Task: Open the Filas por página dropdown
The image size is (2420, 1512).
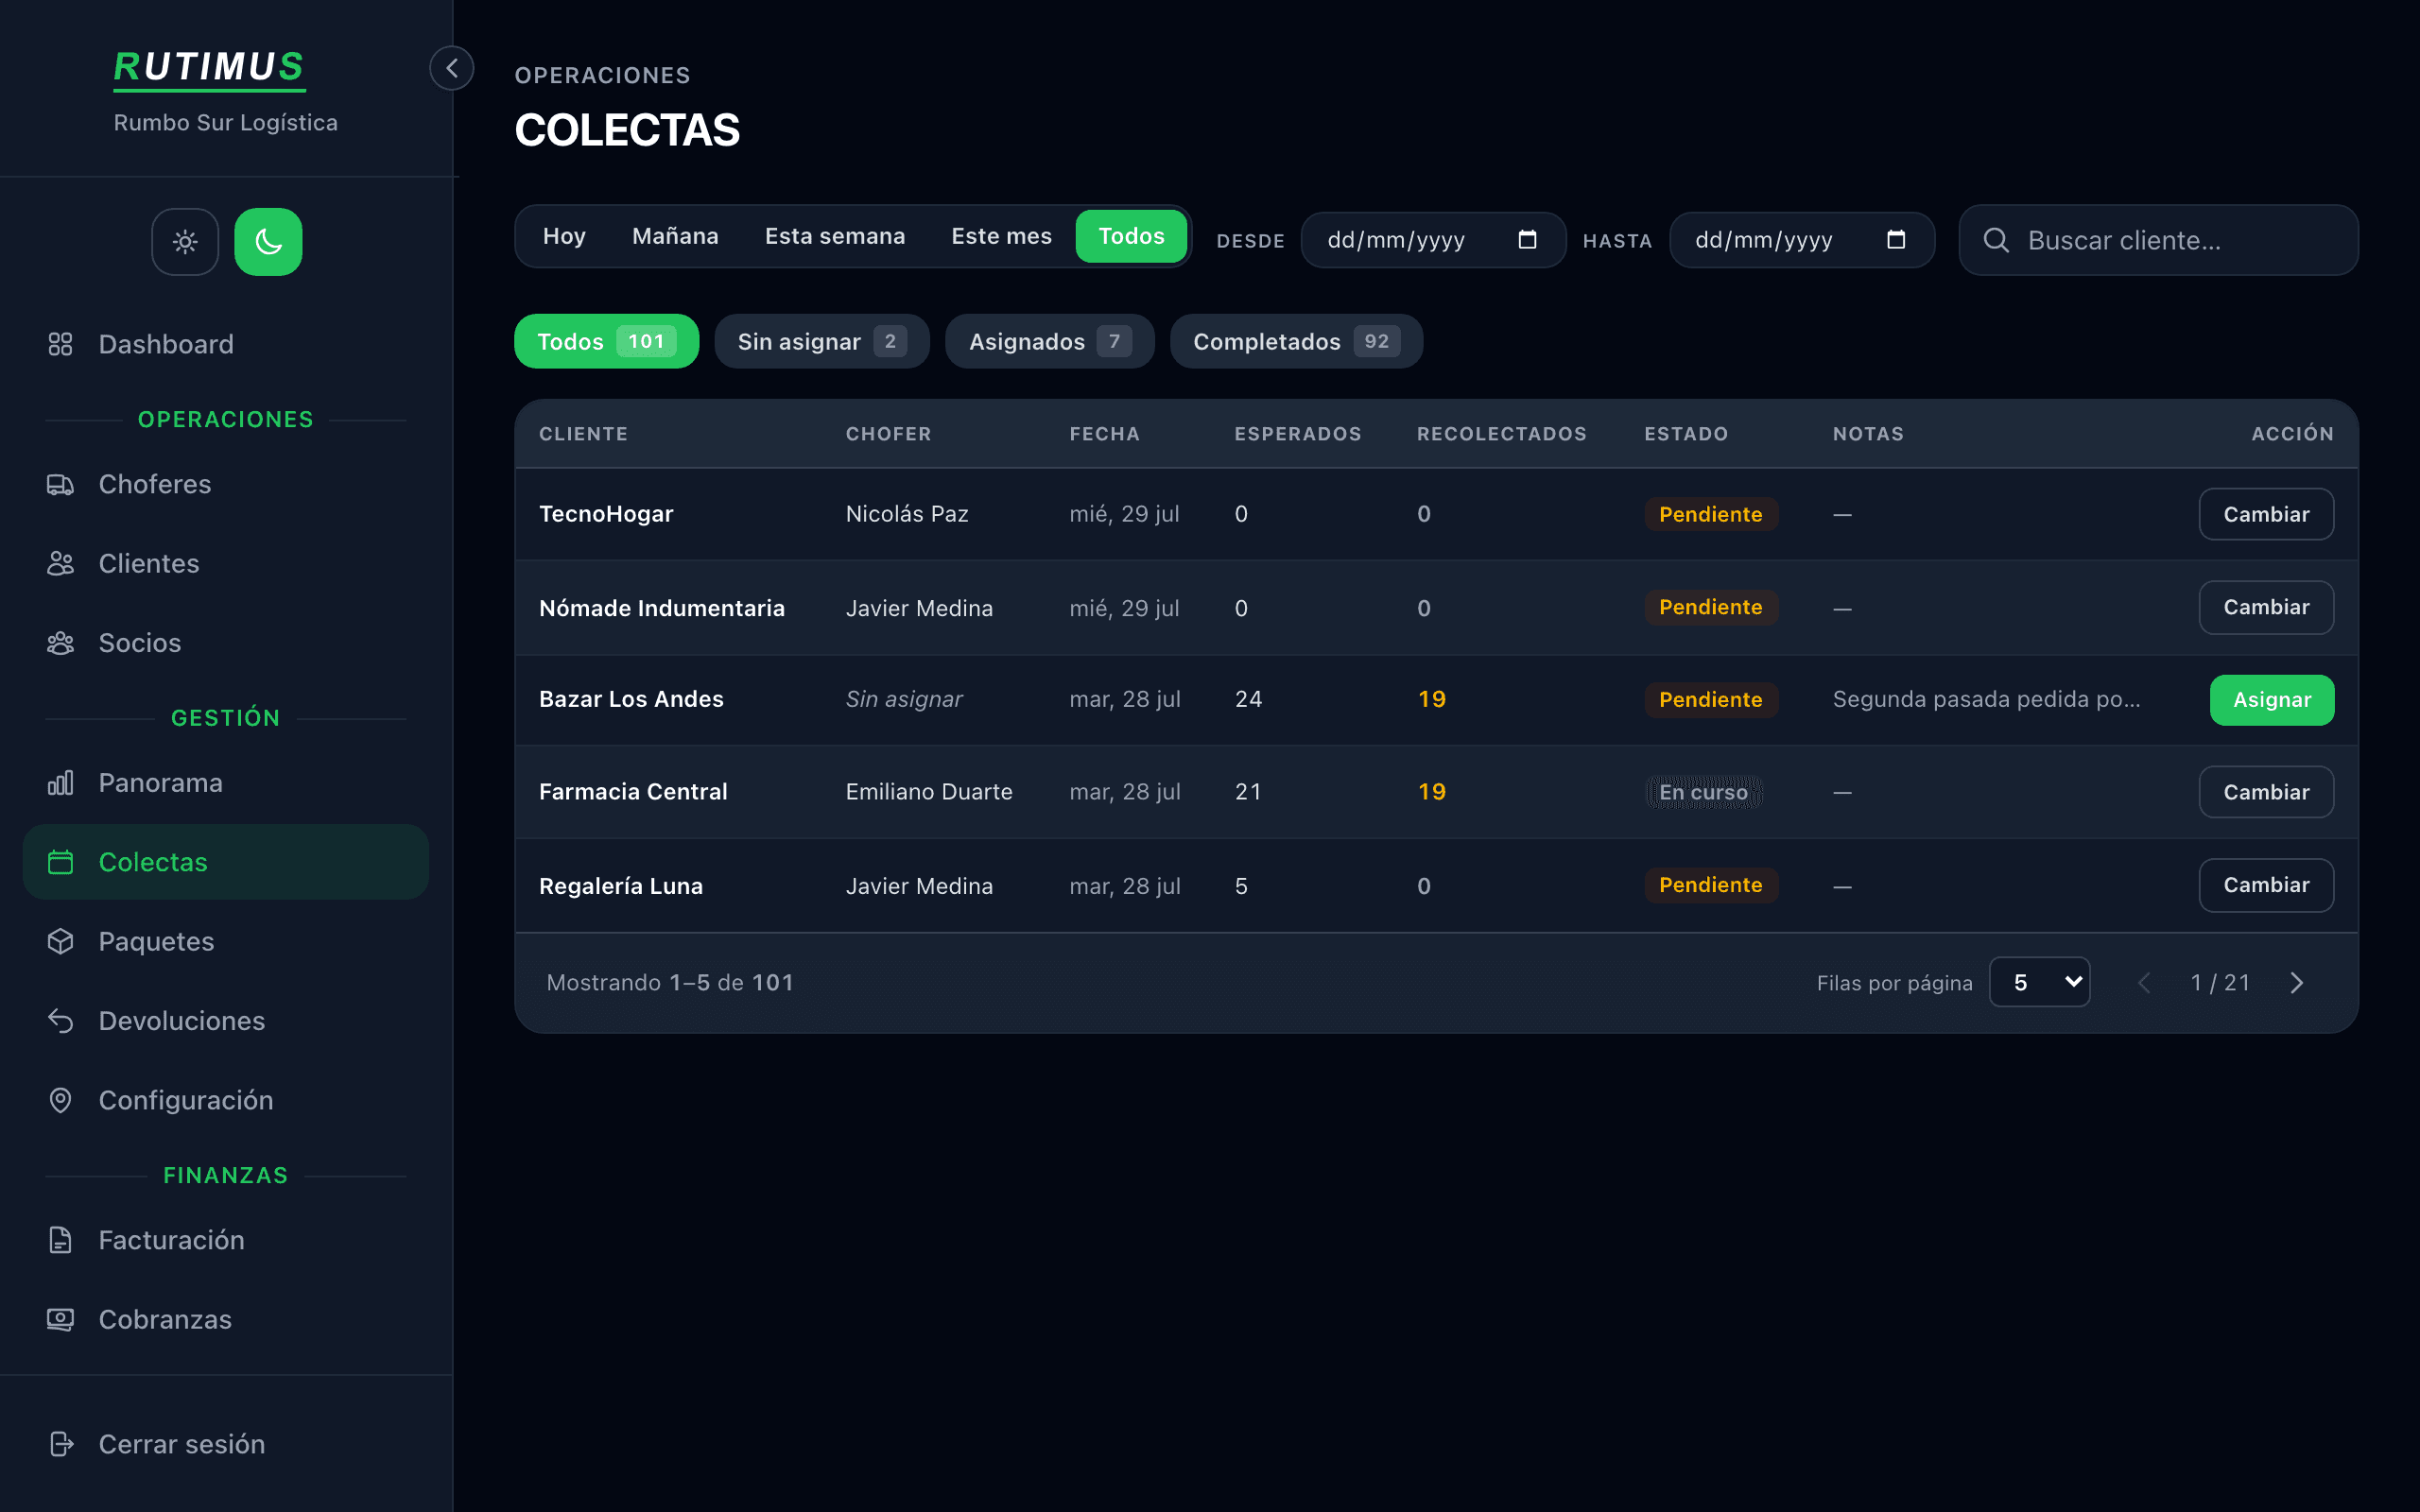Action: (2040, 982)
